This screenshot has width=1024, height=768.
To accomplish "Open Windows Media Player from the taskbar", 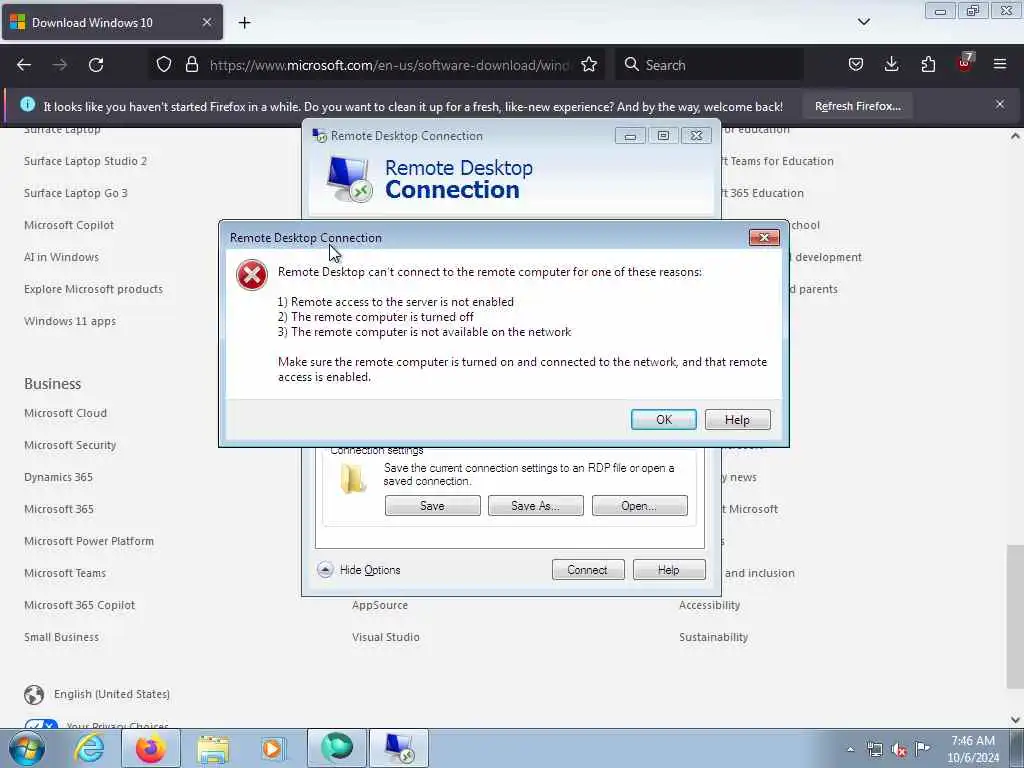I will coord(273,748).
